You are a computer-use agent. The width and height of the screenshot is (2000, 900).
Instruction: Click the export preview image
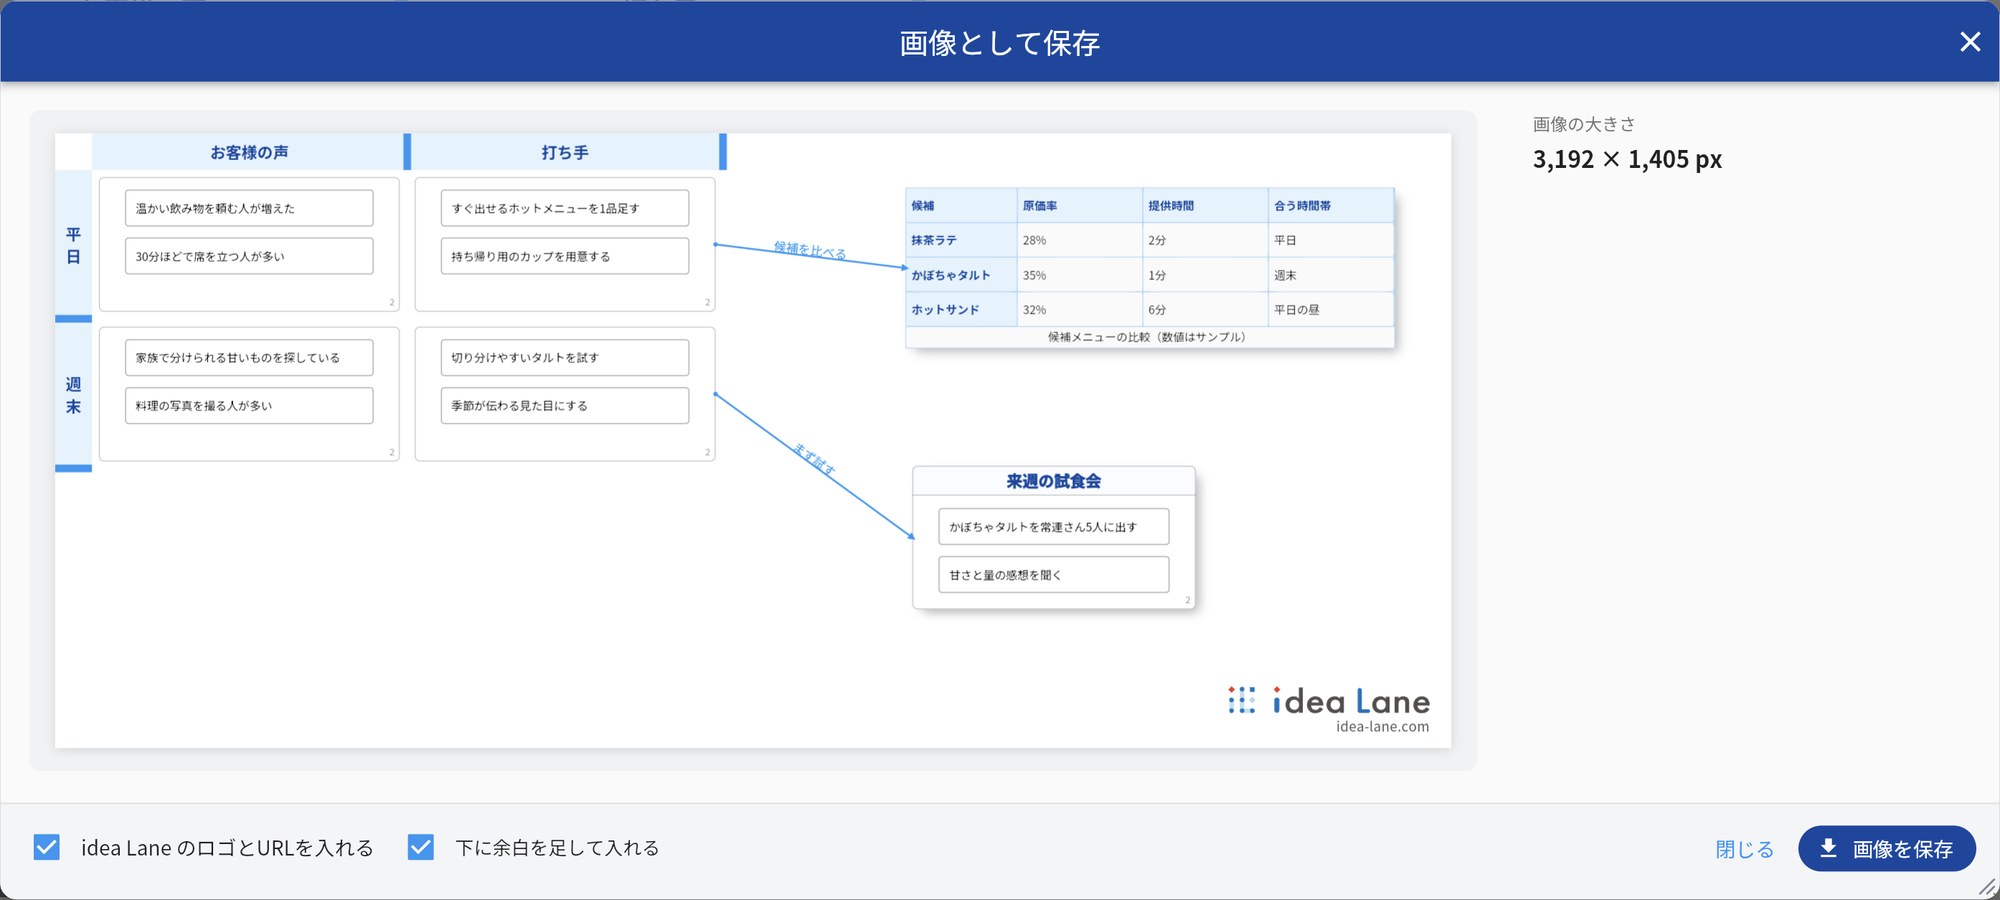coord(753,441)
